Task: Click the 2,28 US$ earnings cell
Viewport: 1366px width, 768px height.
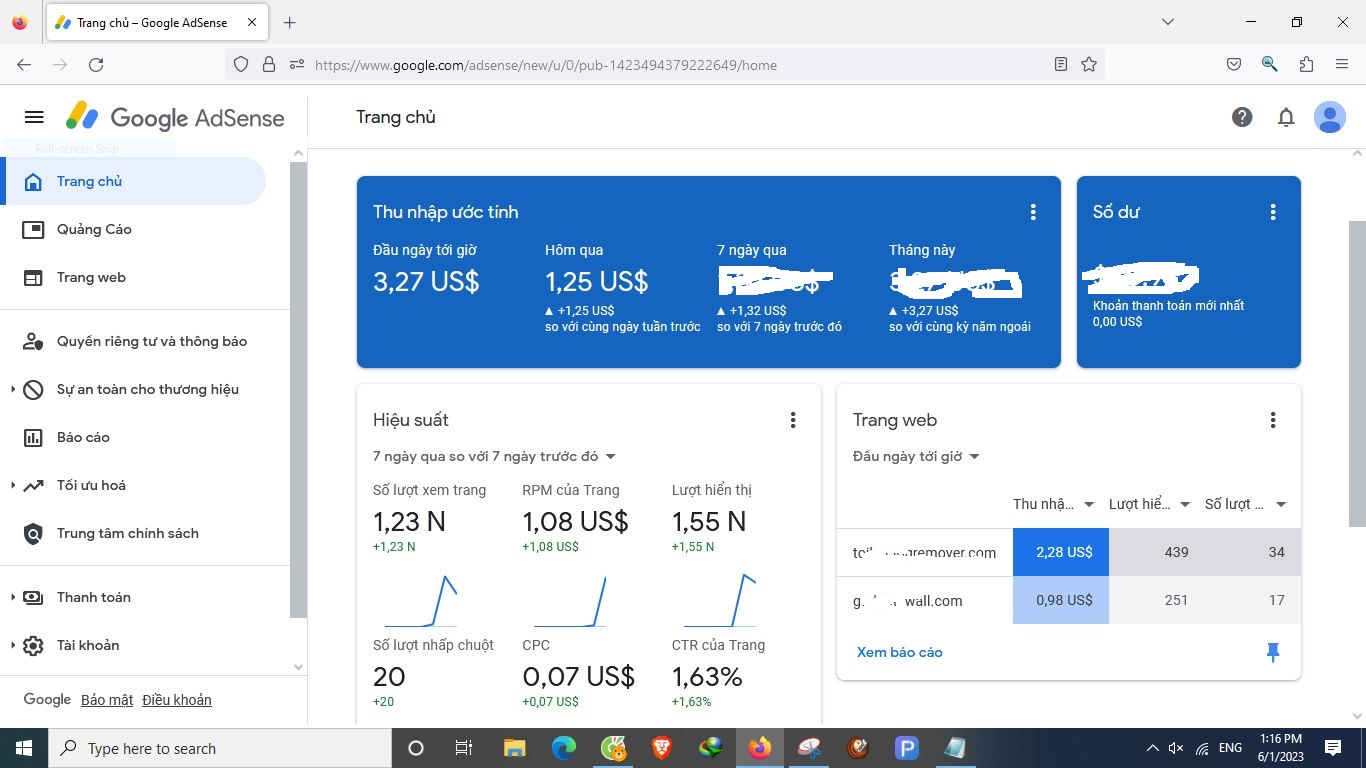Action: 1060,552
